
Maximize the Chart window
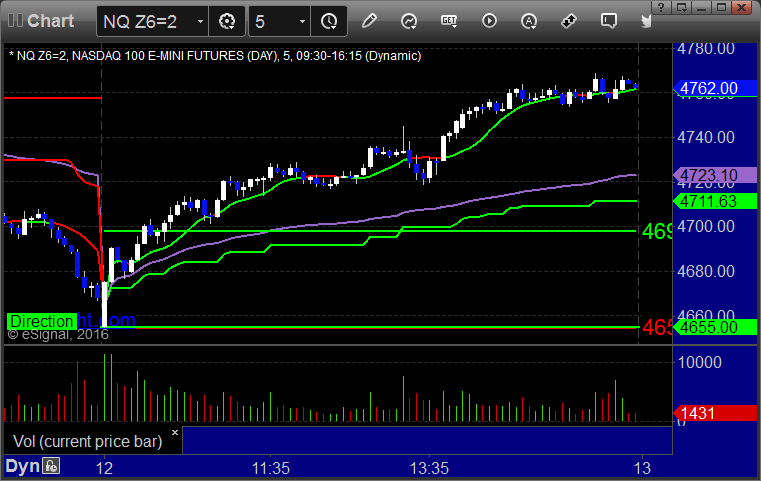tap(722, 7)
